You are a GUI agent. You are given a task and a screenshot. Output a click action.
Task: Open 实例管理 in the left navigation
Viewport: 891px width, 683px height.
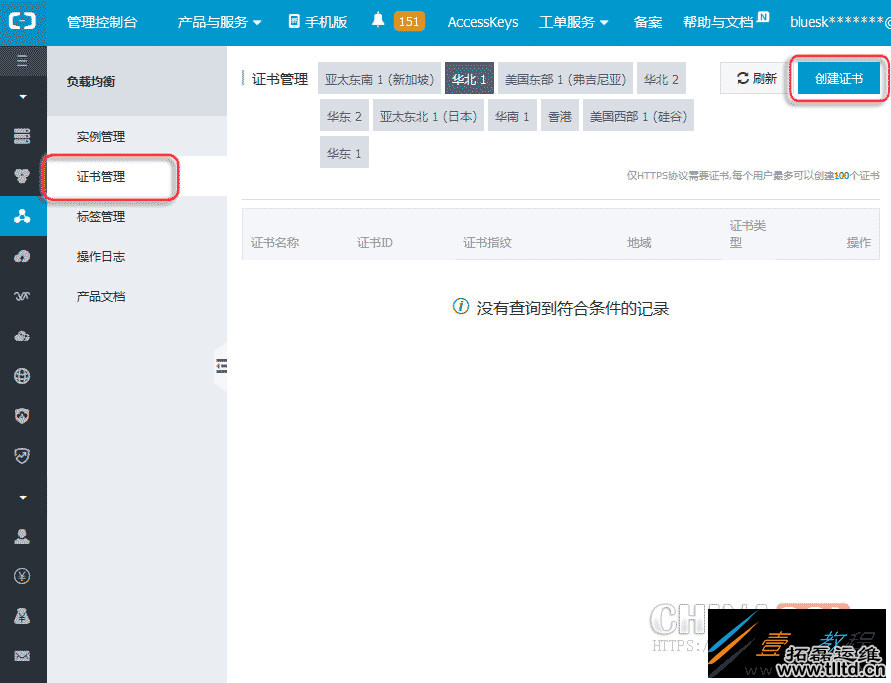point(101,136)
